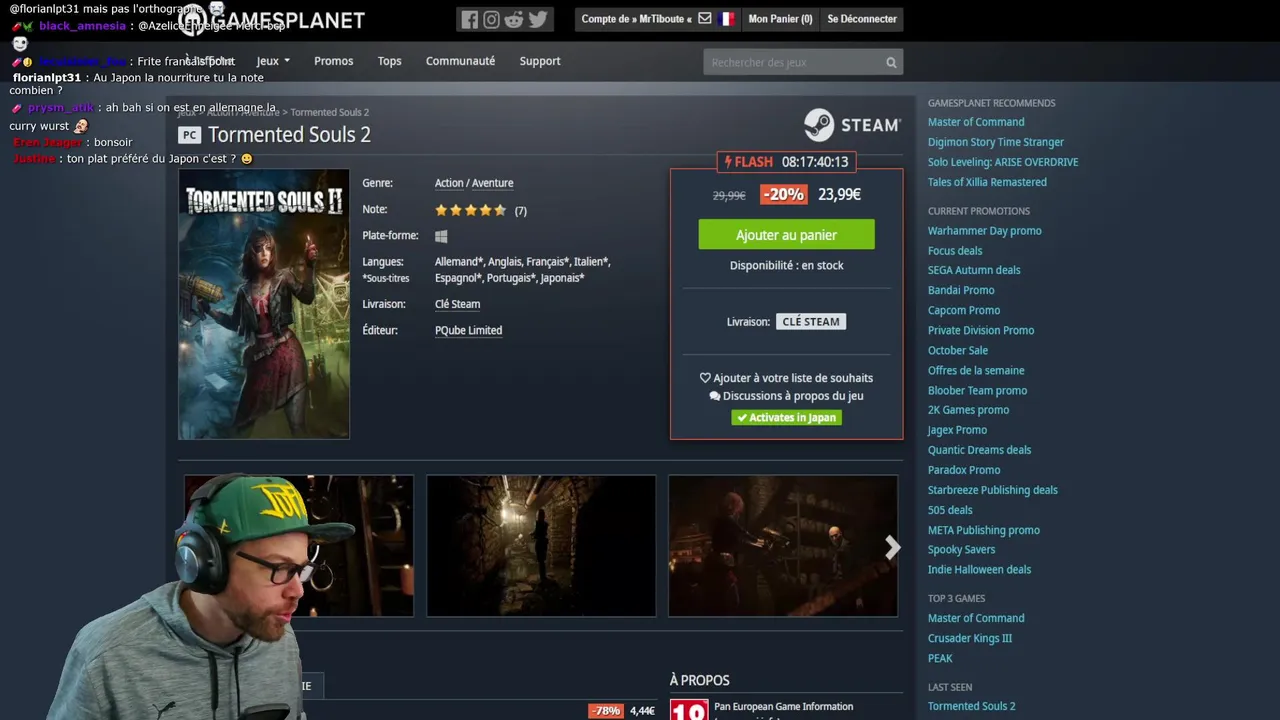Click the Activates in Japan badge
Viewport: 1280px width, 720px height.
tap(786, 417)
